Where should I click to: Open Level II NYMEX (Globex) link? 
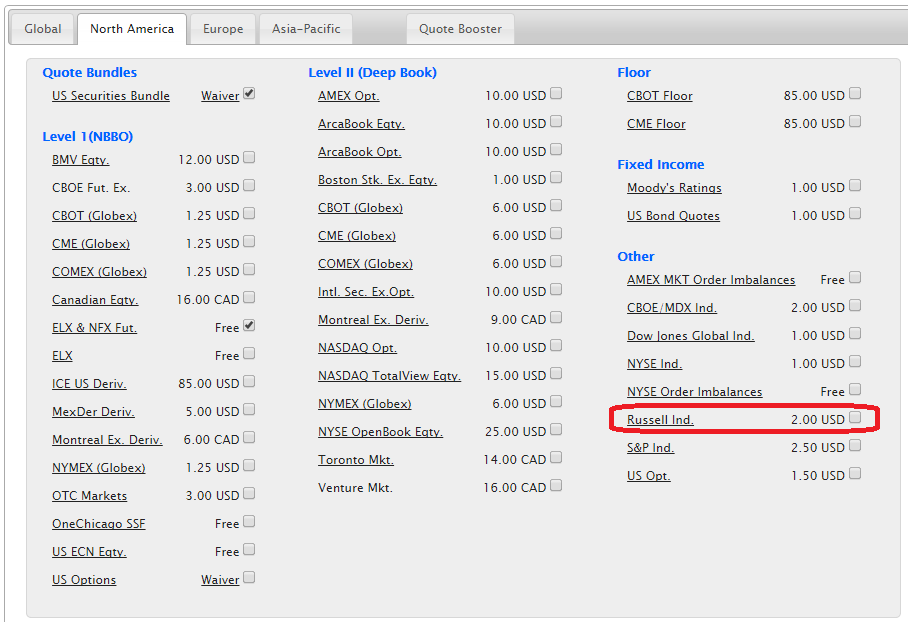(364, 404)
